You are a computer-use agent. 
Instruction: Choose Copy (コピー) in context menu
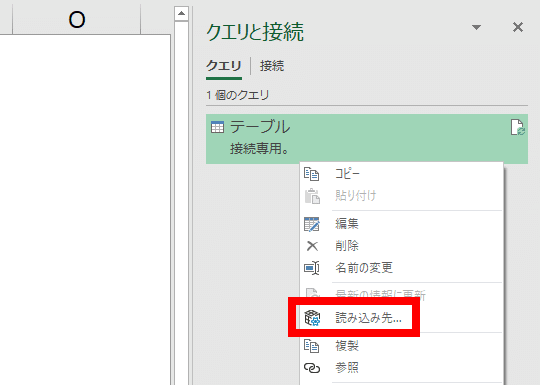(x=347, y=174)
